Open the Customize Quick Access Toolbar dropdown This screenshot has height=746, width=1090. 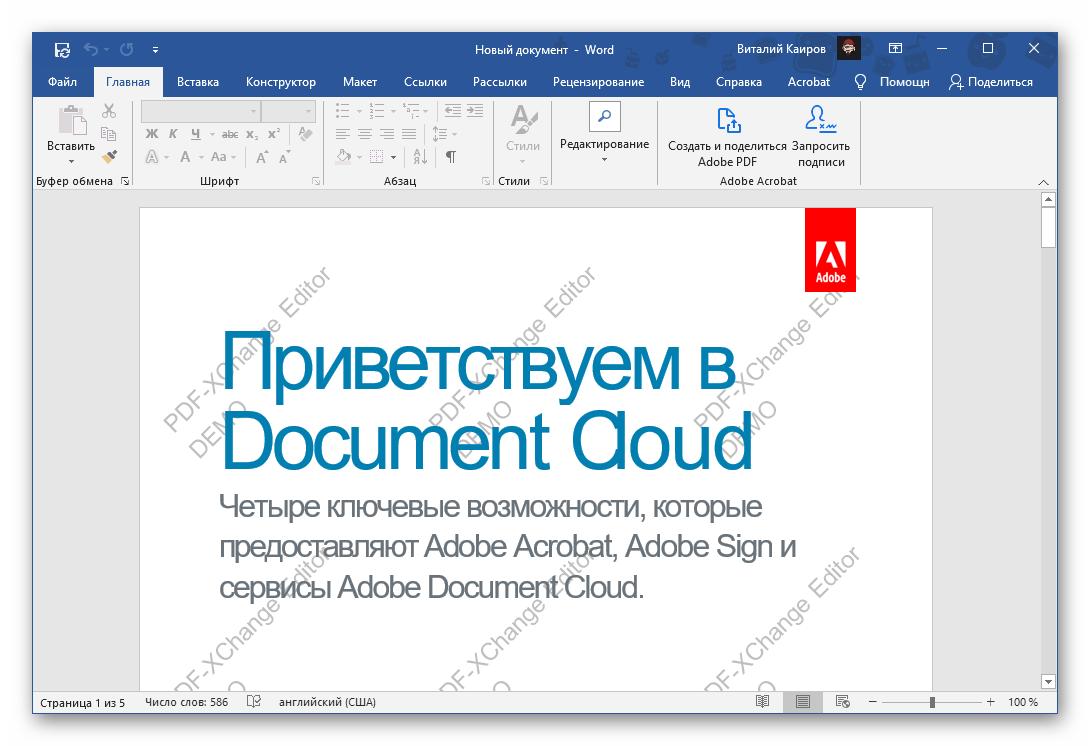(x=155, y=49)
